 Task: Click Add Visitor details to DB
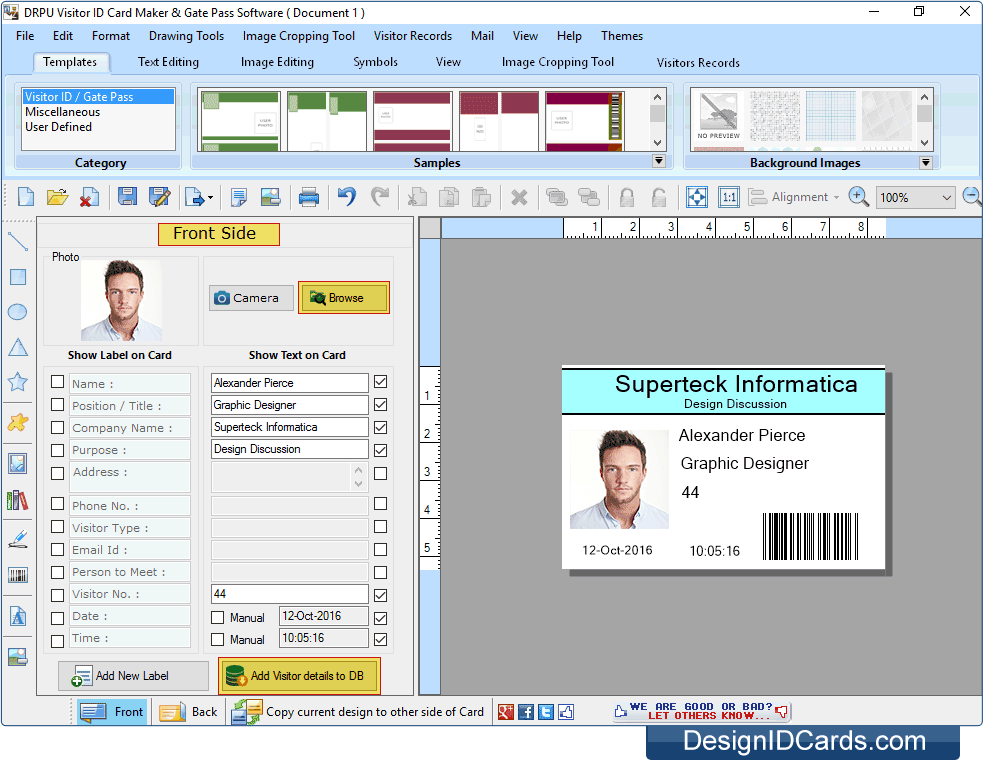pyautogui.click(x=299, y=676)
